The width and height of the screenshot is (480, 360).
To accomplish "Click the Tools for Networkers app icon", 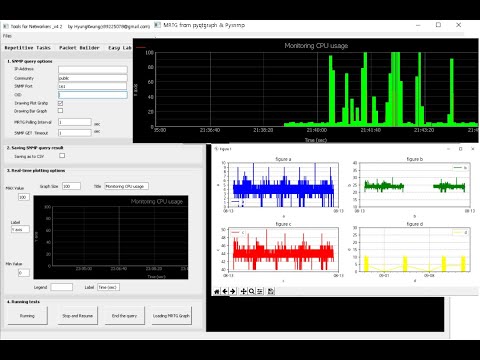I will [5, 26].
